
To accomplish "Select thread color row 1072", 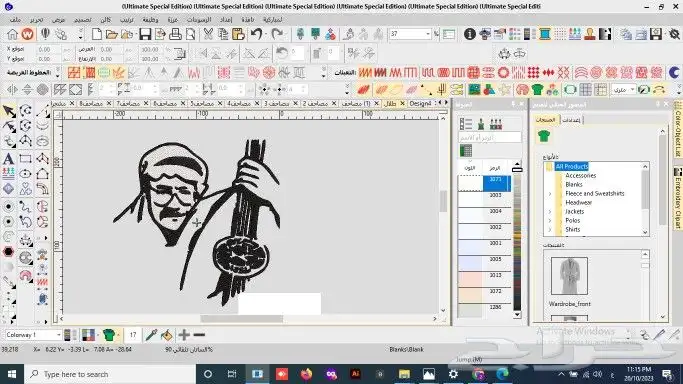I will [x=484, y=295].
